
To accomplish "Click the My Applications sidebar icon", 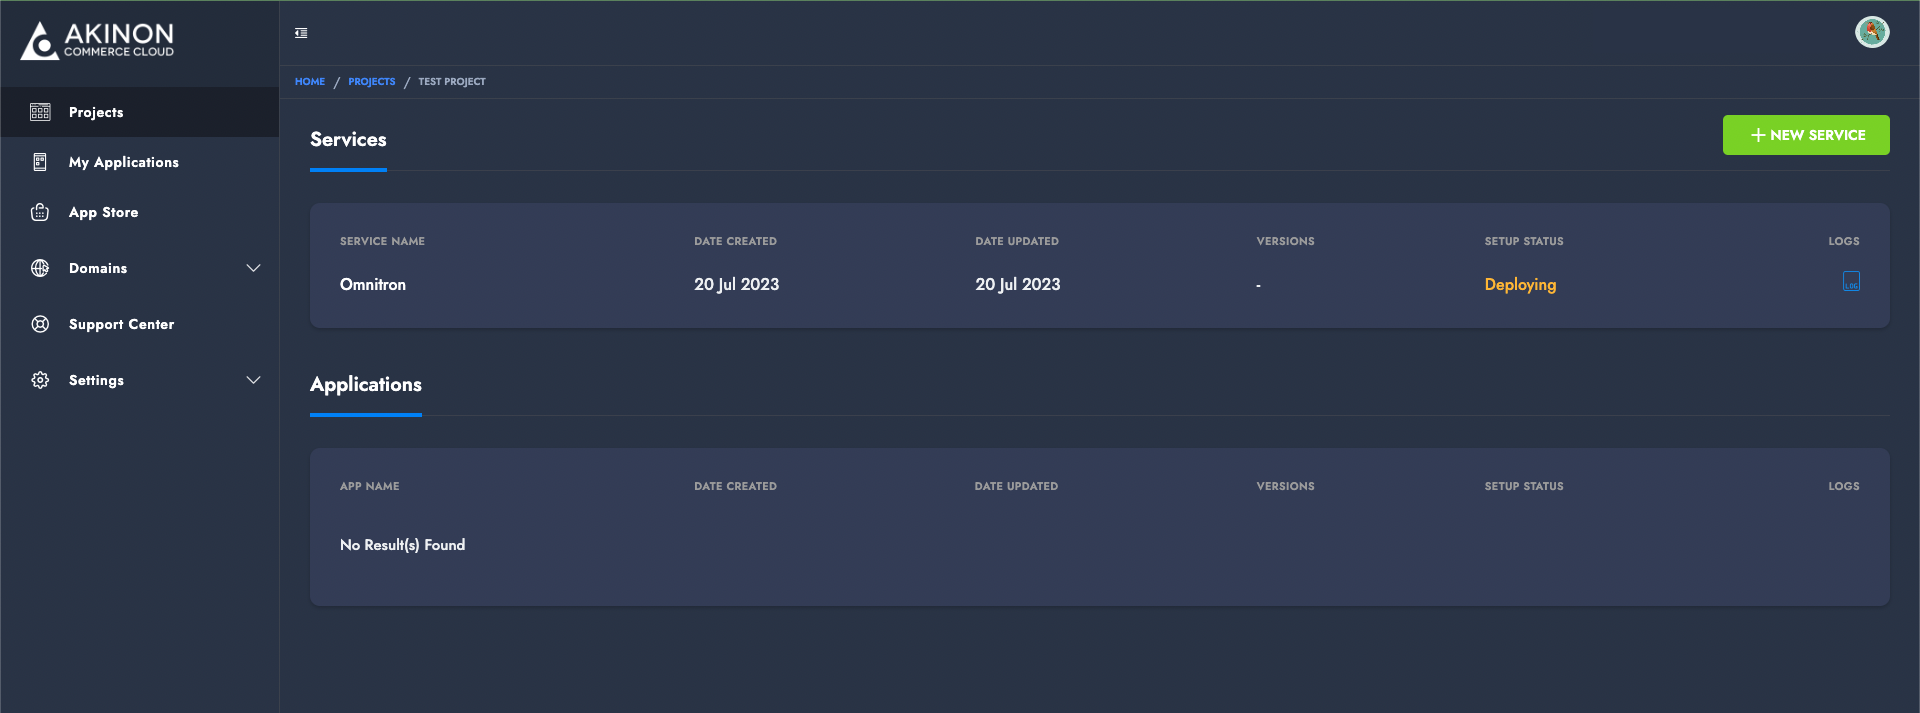I will coord(40,162).
